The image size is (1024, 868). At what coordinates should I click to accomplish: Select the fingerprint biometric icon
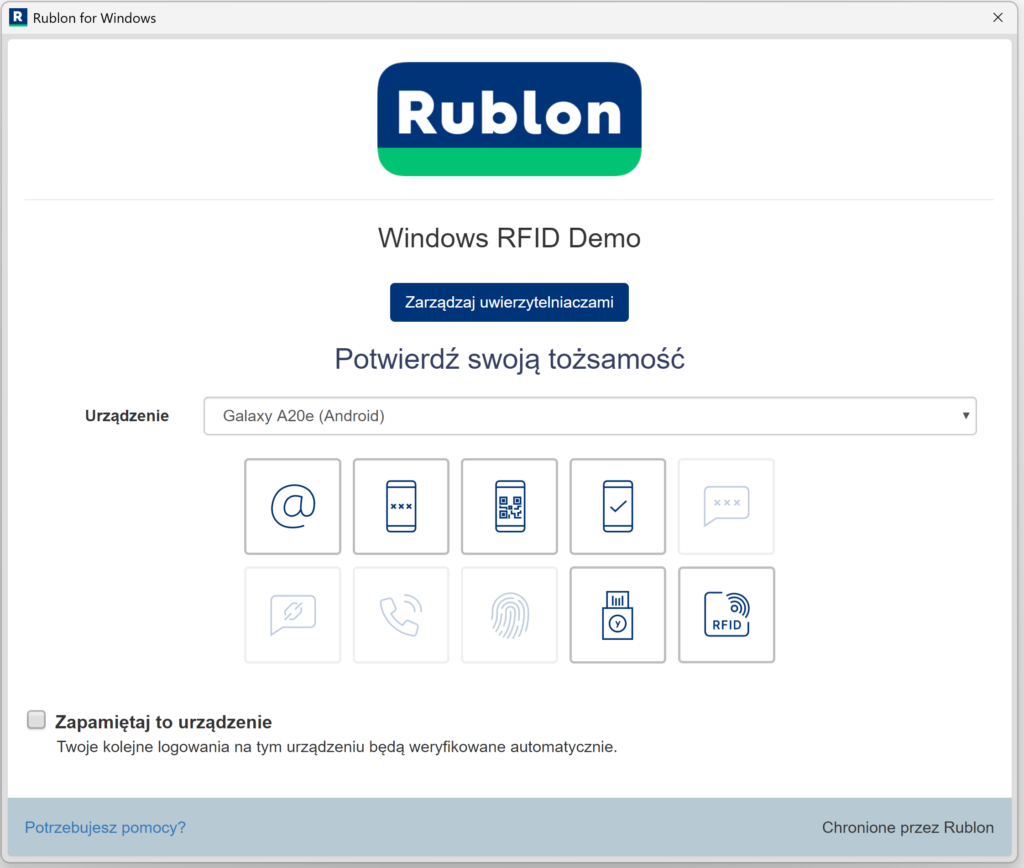(509, 614)
